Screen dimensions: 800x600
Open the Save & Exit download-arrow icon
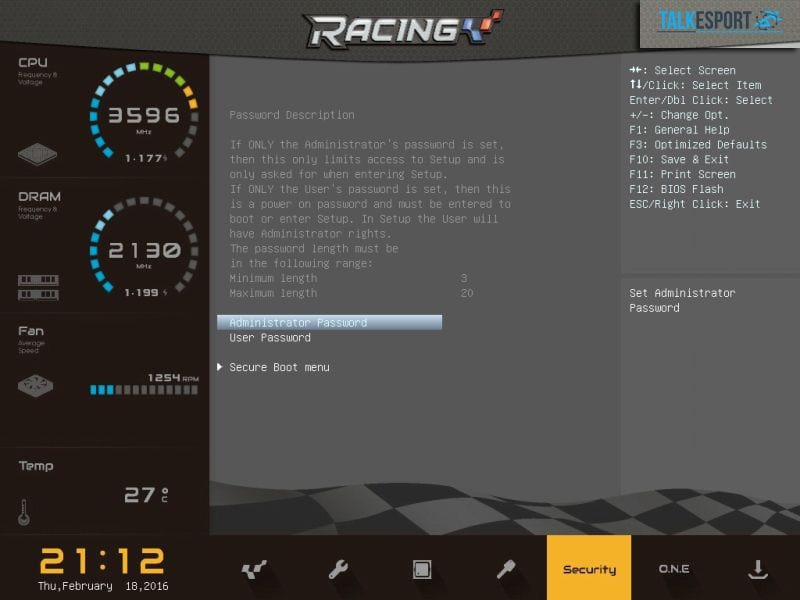(757, 569)
